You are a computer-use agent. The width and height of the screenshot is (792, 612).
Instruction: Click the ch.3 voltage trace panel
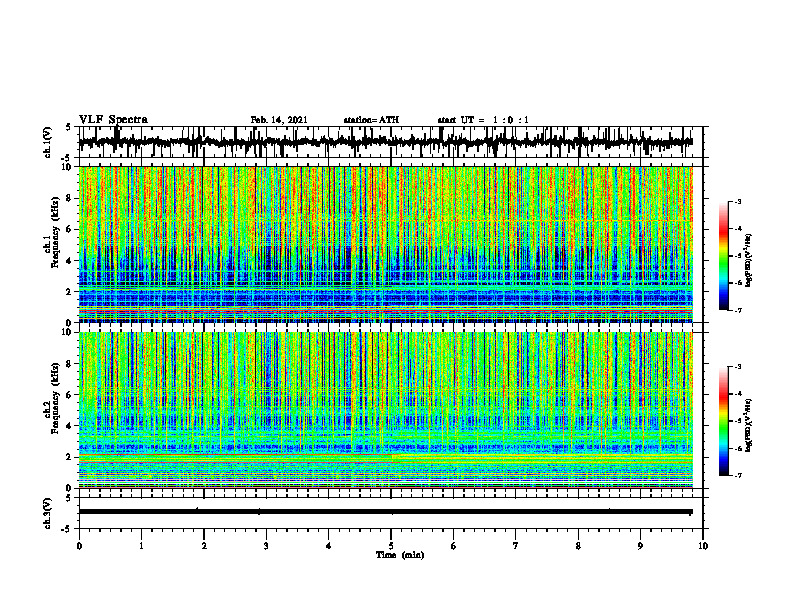pos(391,513)
